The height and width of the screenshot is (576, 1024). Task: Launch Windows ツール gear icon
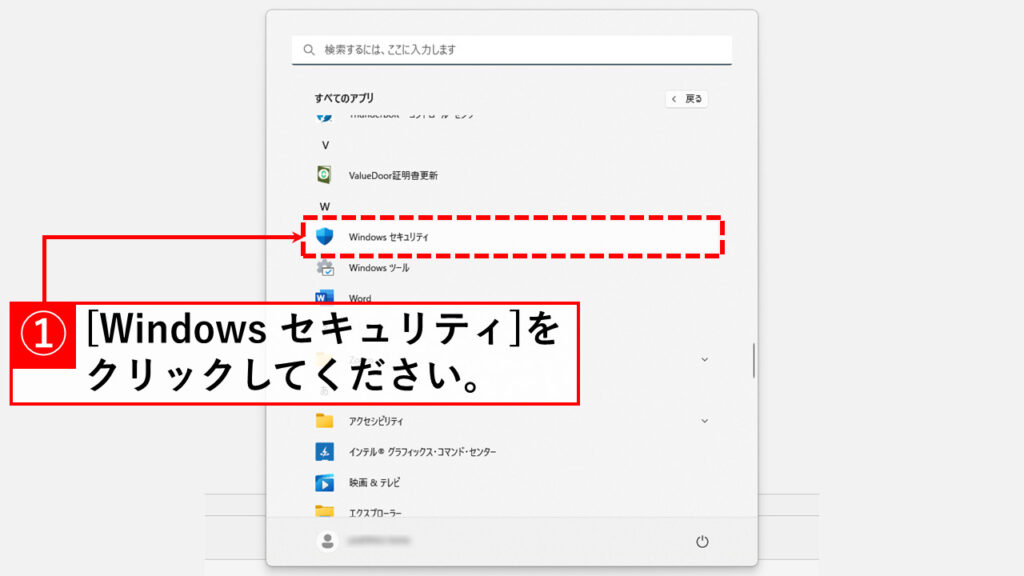[x=325, y=268]
